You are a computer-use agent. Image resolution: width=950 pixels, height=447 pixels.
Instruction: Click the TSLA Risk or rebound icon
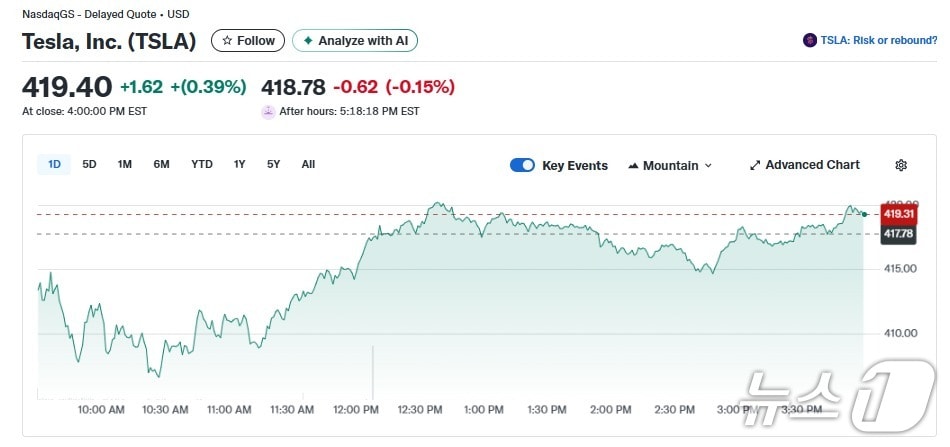click(x=809, y=41)
